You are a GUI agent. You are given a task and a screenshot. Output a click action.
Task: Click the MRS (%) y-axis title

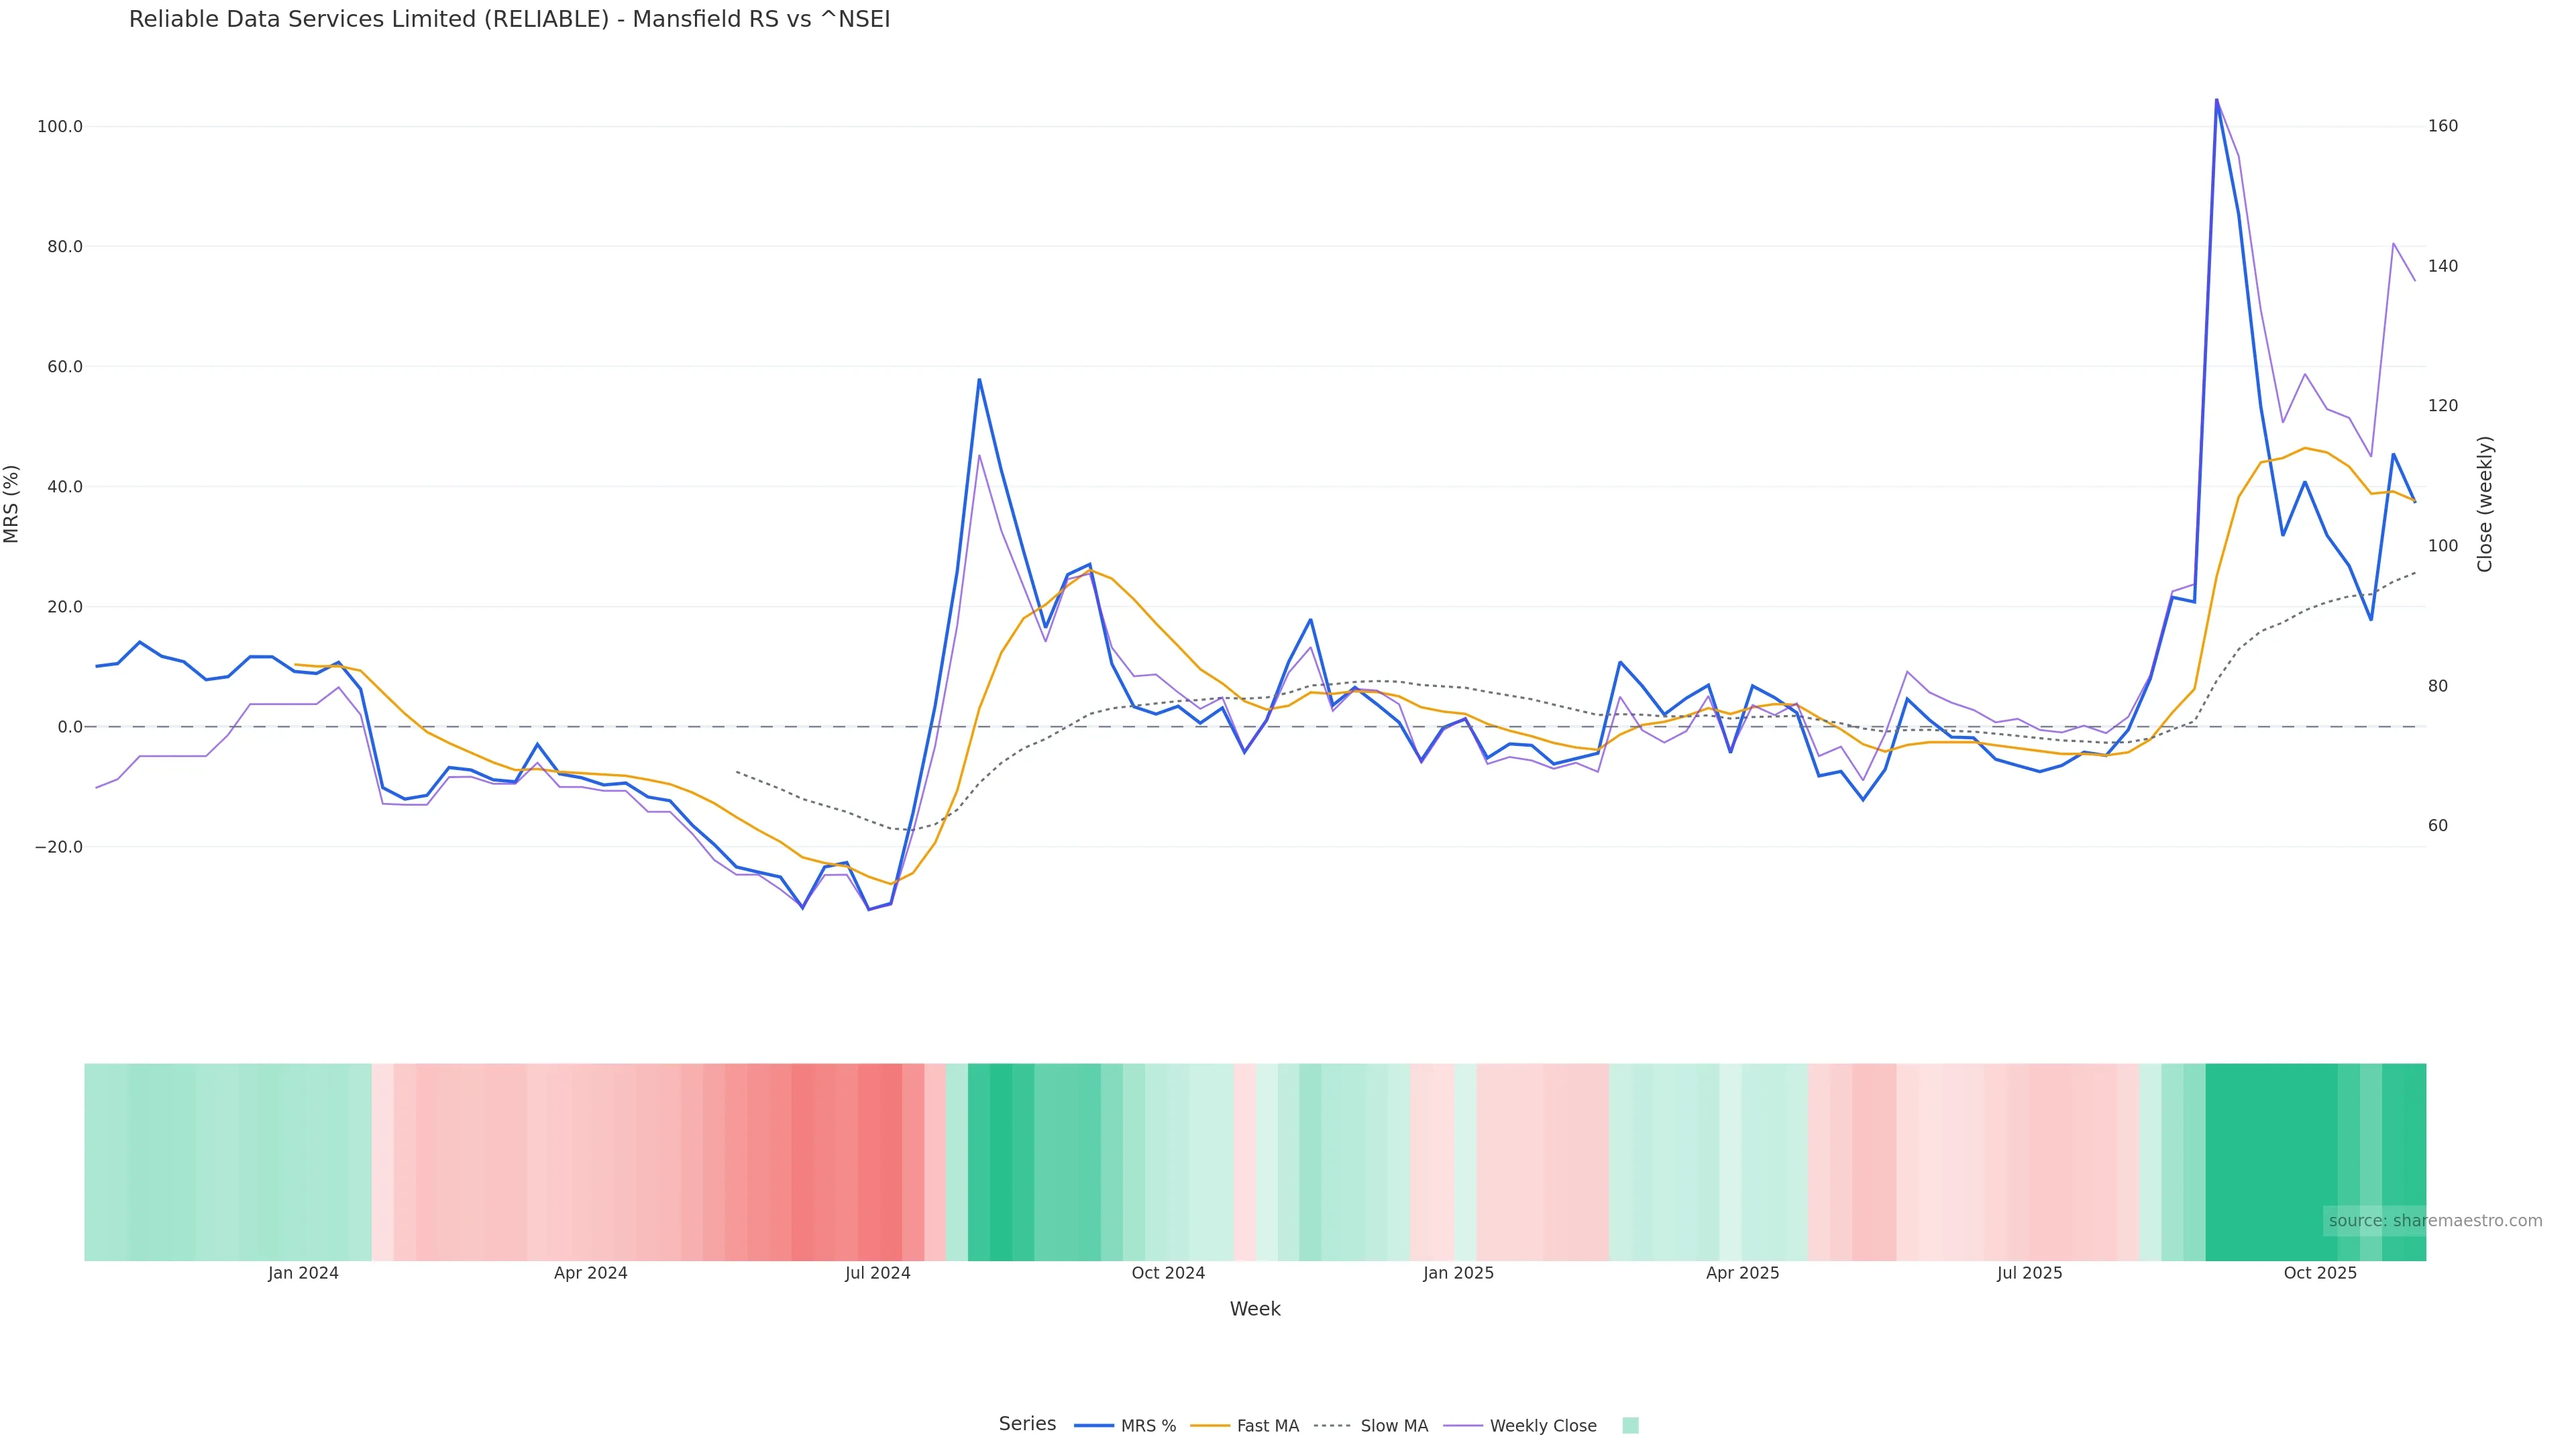pyautogui.click(x=12, y=504)
